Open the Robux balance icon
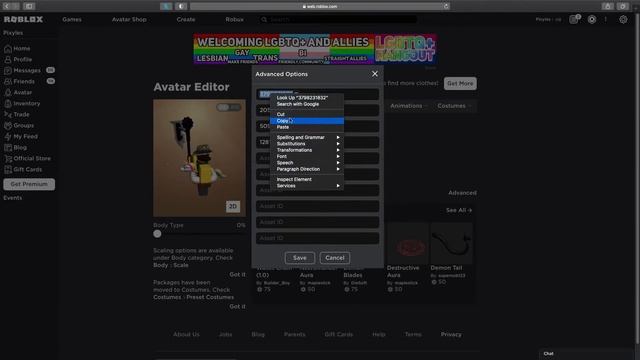640x360 pixels. 592,19
